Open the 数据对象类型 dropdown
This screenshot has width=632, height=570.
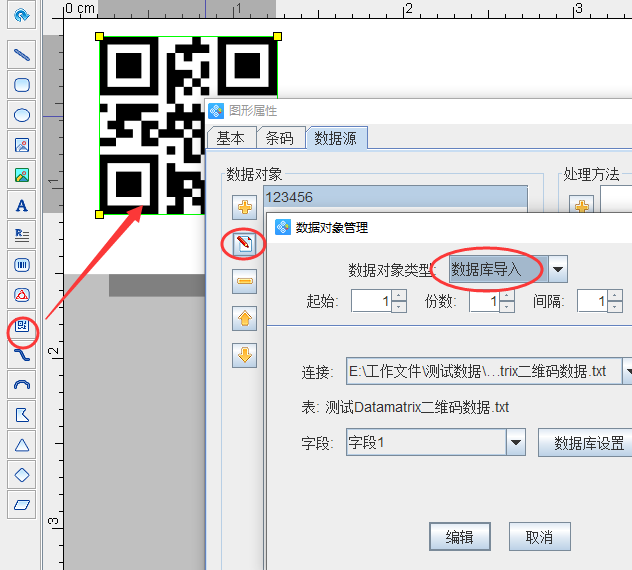[558, 269]
